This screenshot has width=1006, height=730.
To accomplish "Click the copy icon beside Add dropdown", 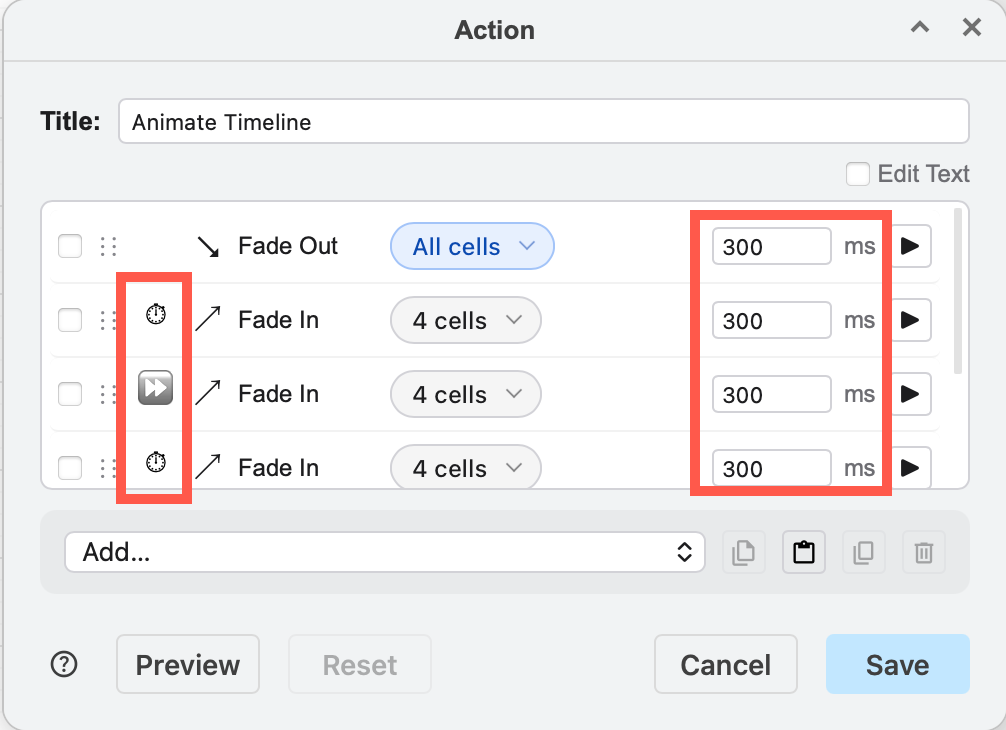I will point(744,552).
